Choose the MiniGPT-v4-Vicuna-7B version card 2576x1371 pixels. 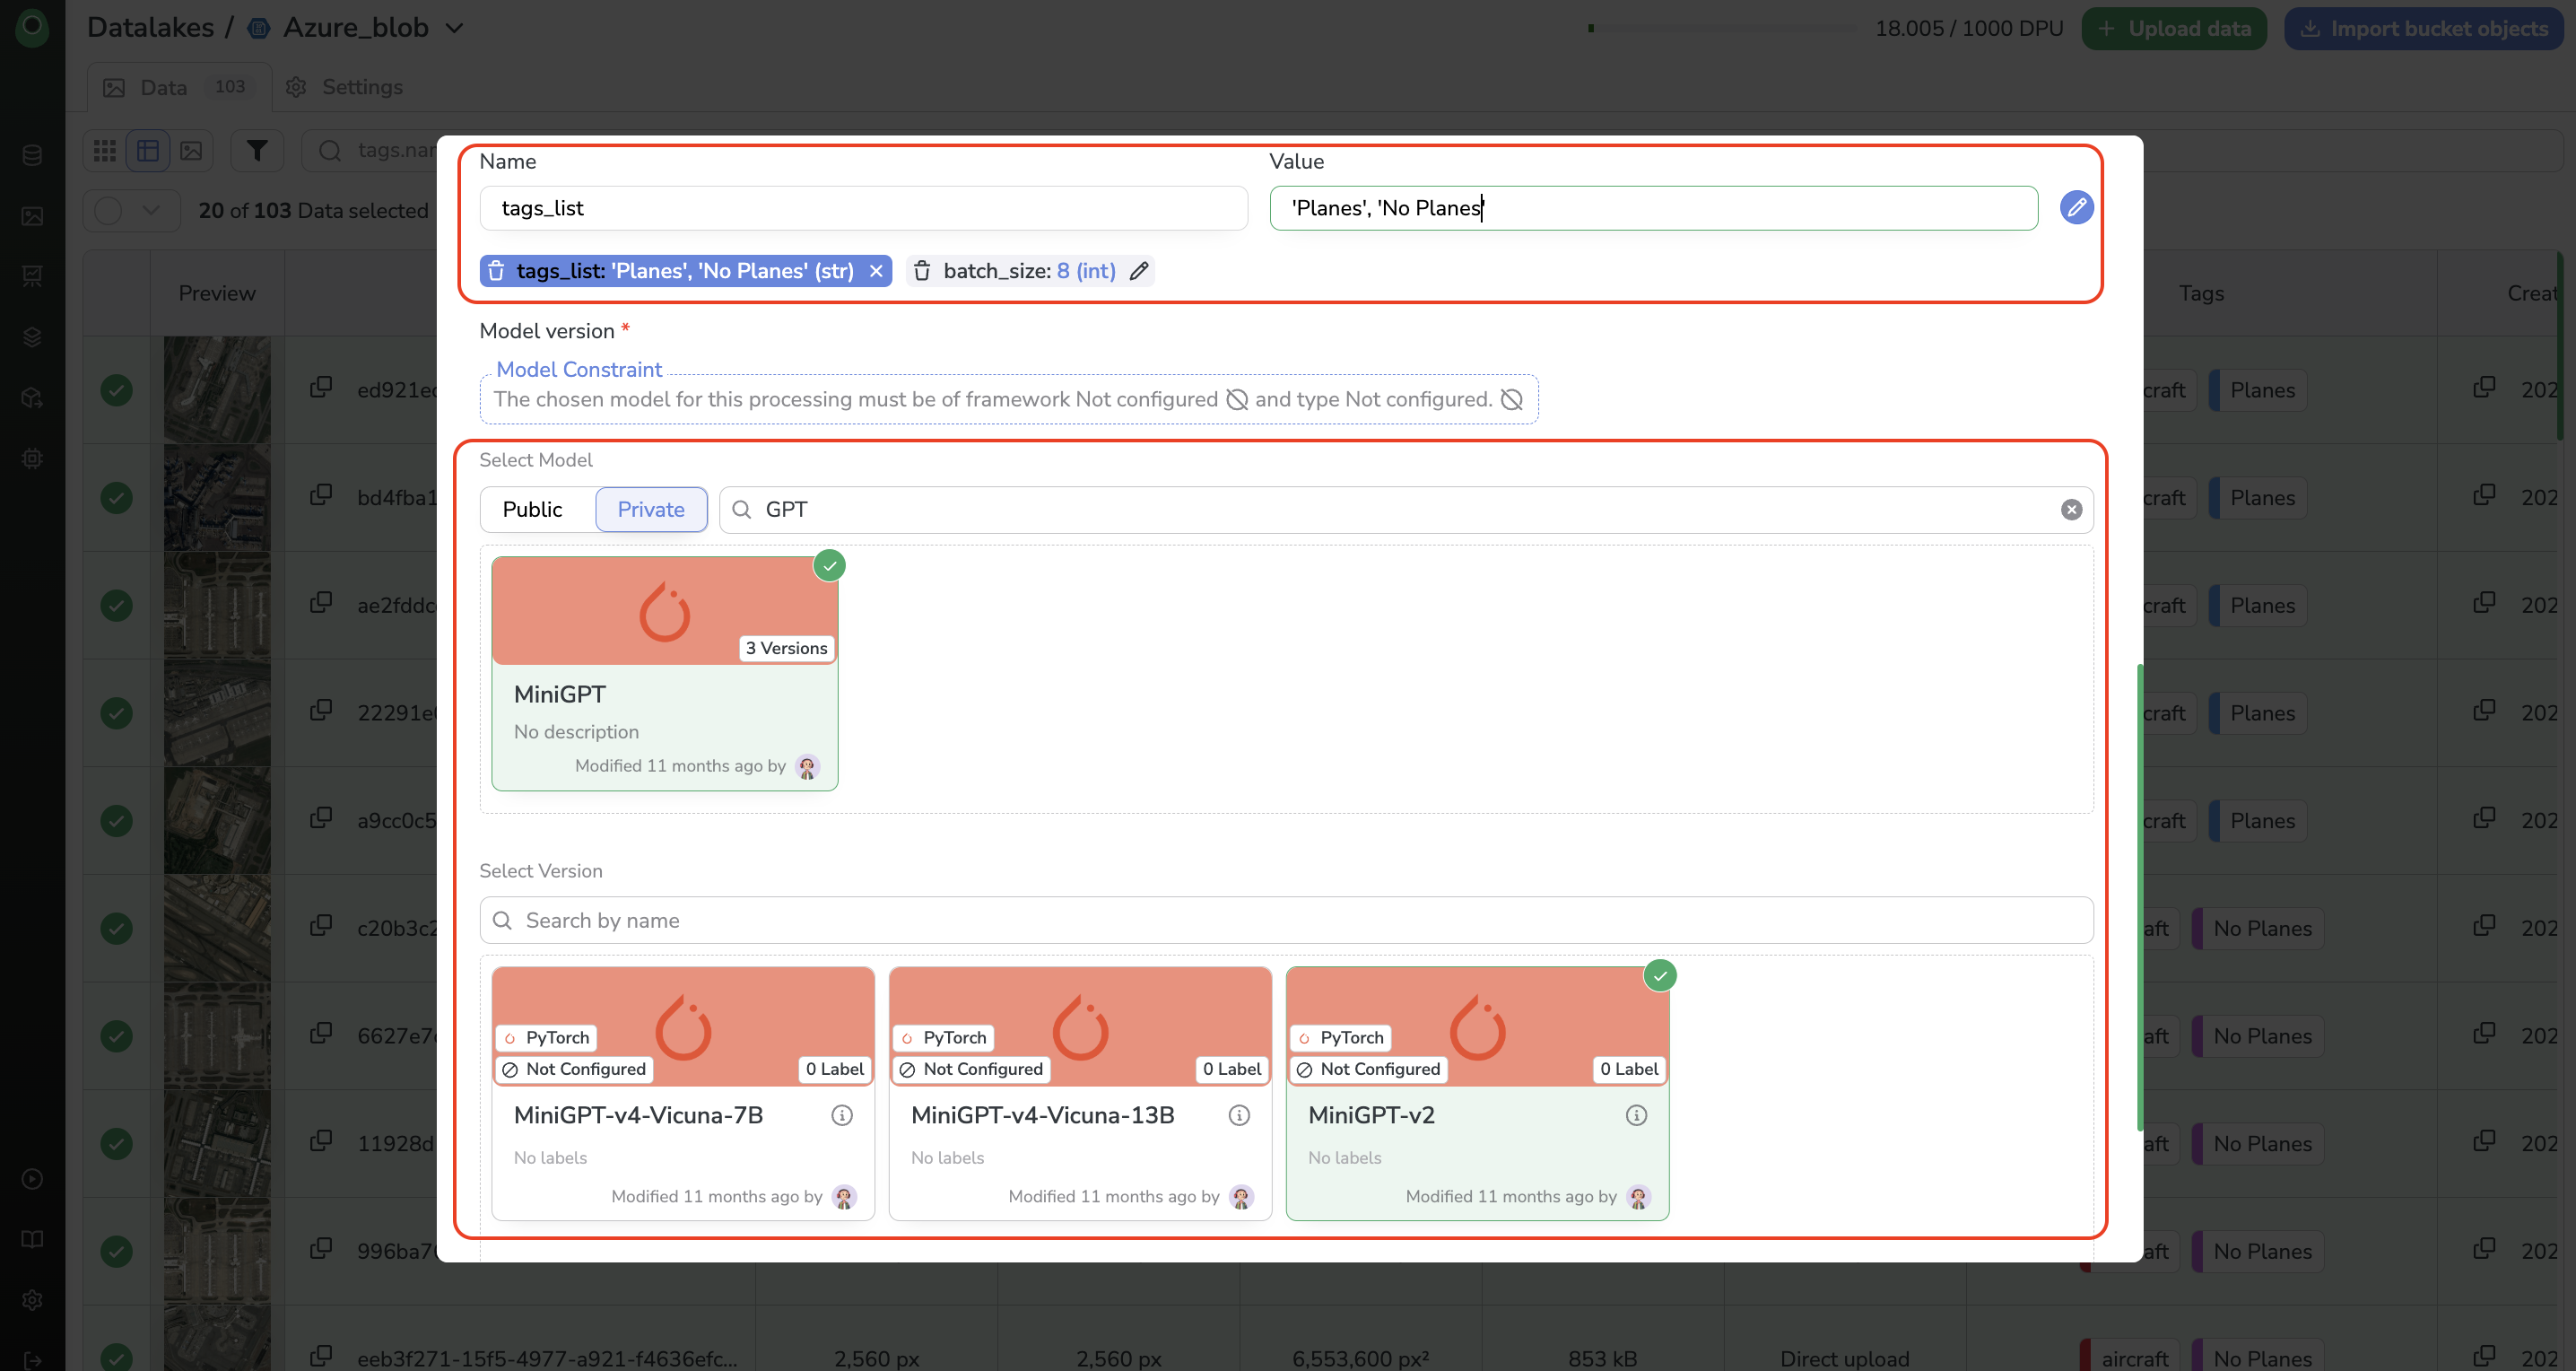pos(683,1094)
